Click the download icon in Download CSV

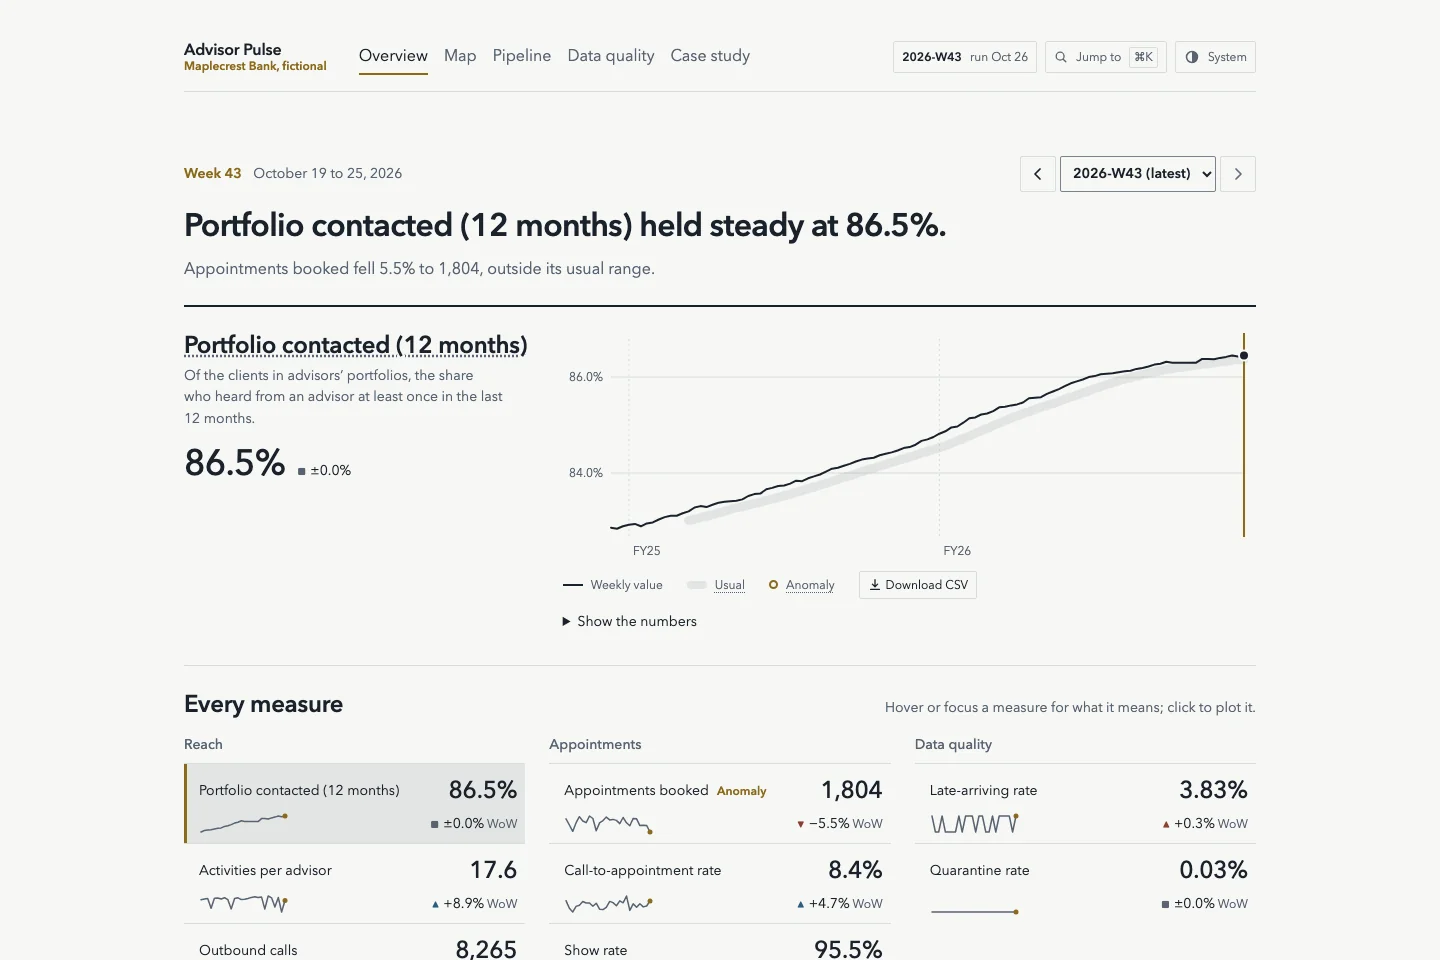coord(874,585)
